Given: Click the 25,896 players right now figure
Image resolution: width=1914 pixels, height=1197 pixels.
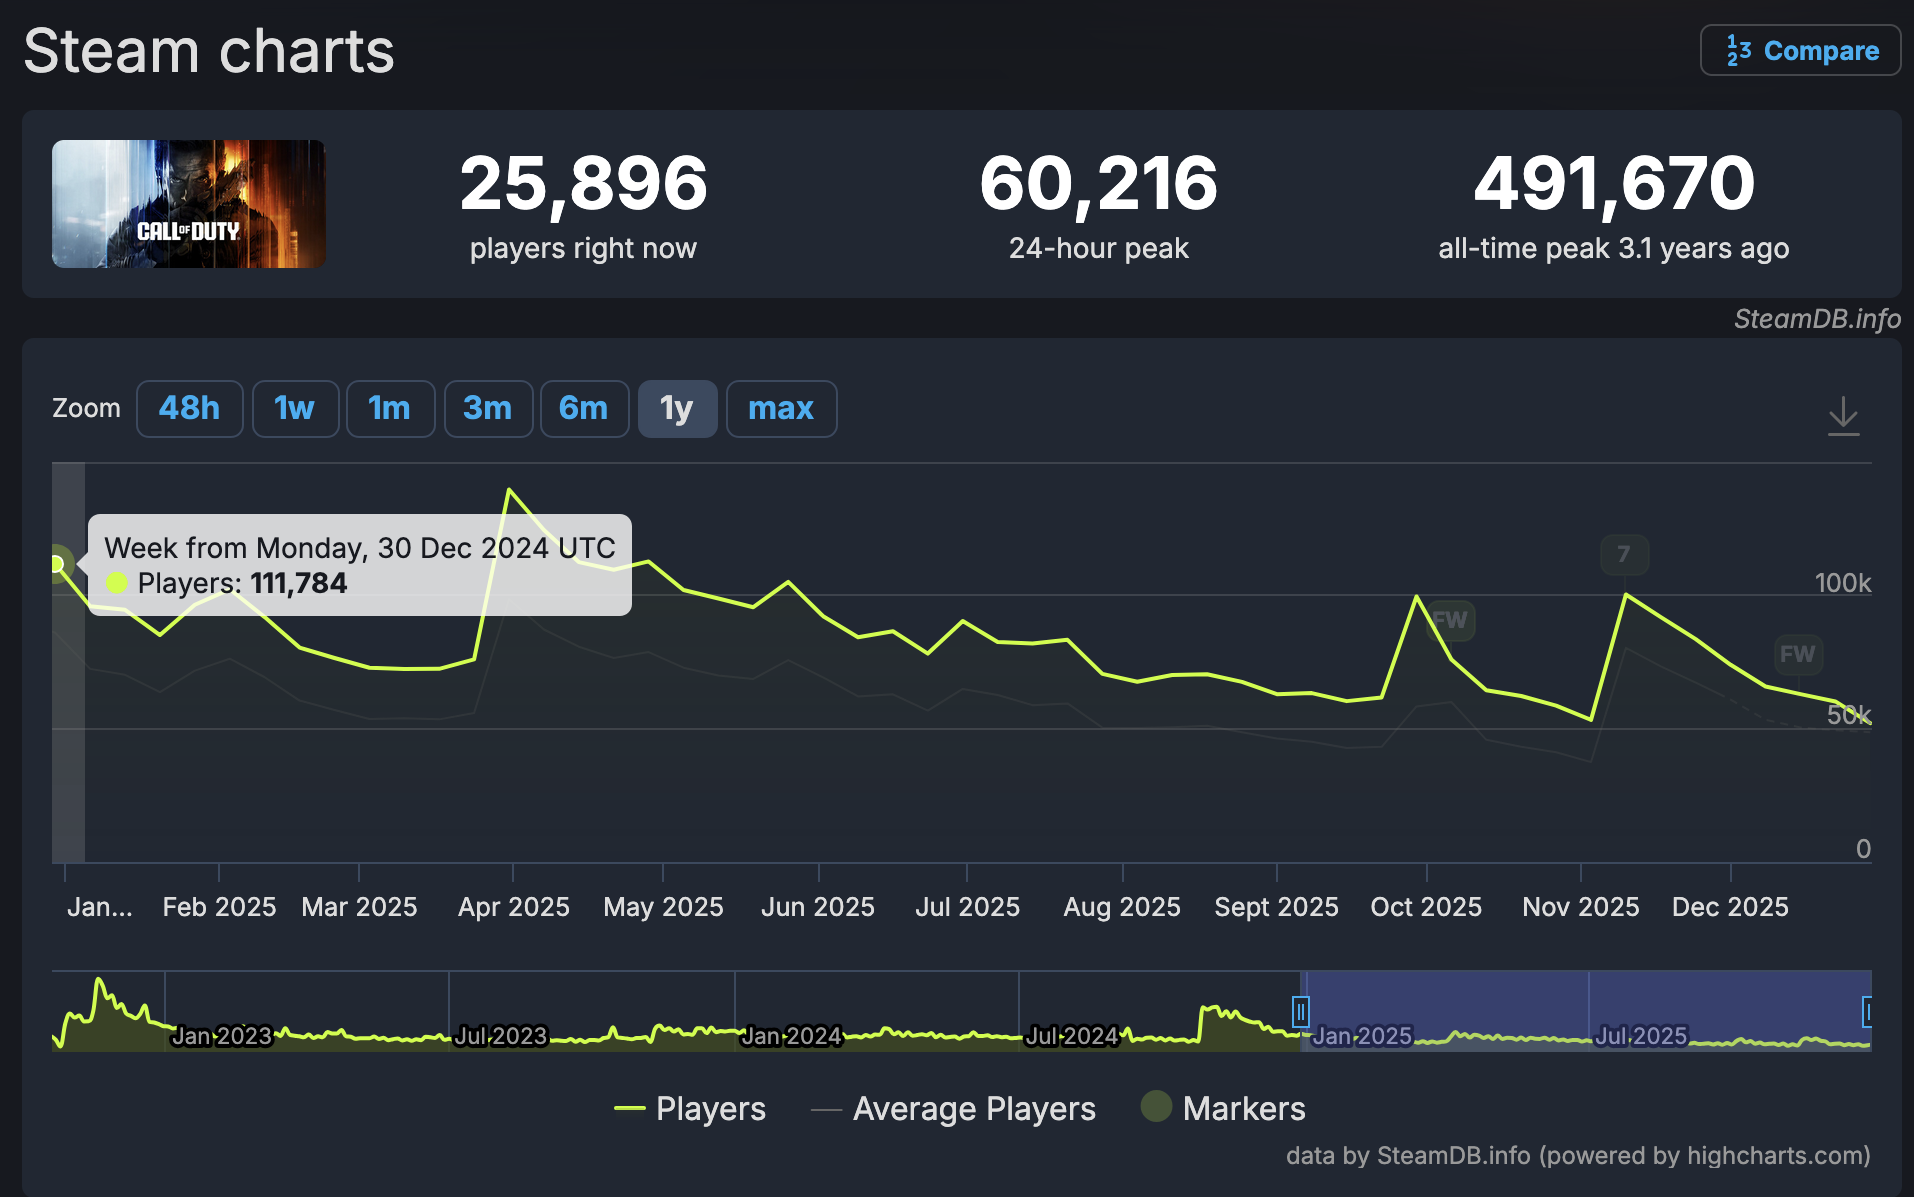Looking at the screenshot, I should [584, 184].
